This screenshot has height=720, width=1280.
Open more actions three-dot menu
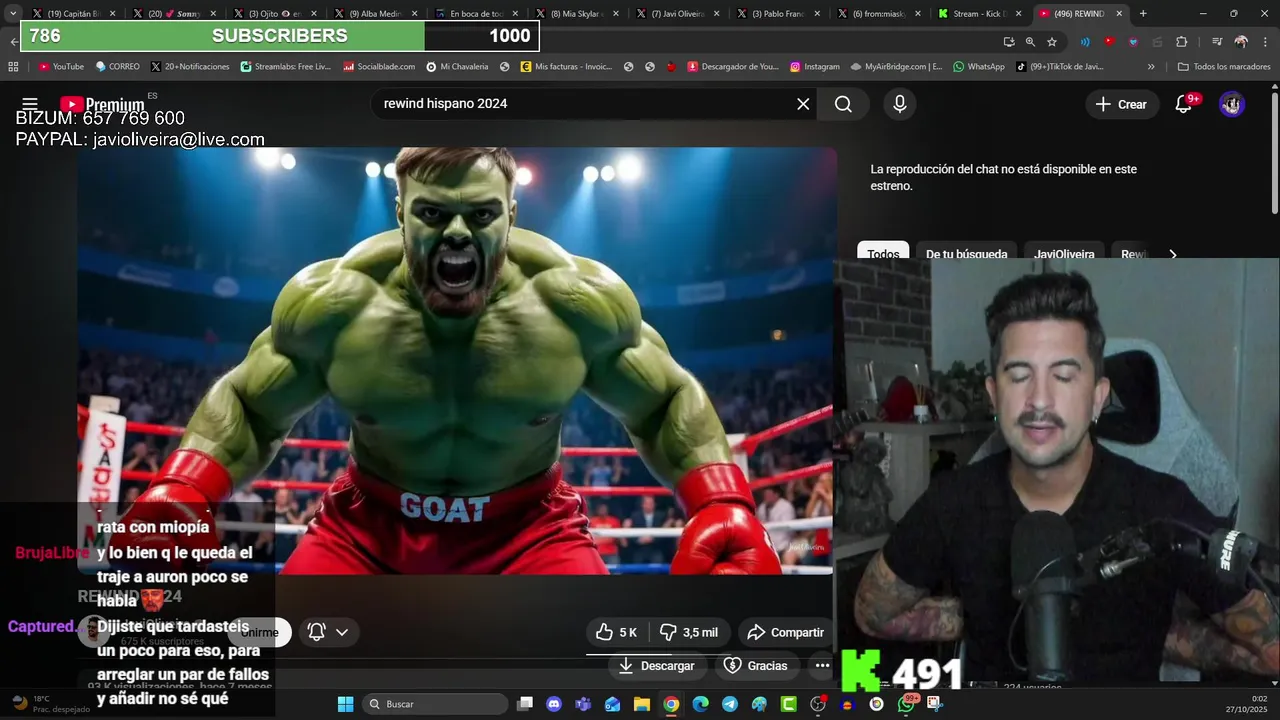pyautogui.click(x=822, y=665)
